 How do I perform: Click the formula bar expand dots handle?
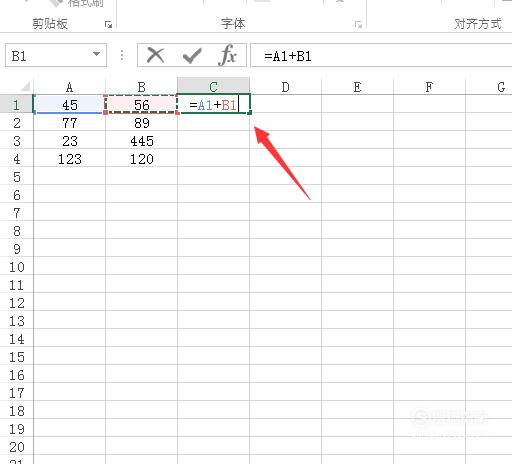click(x=122, y=55)
